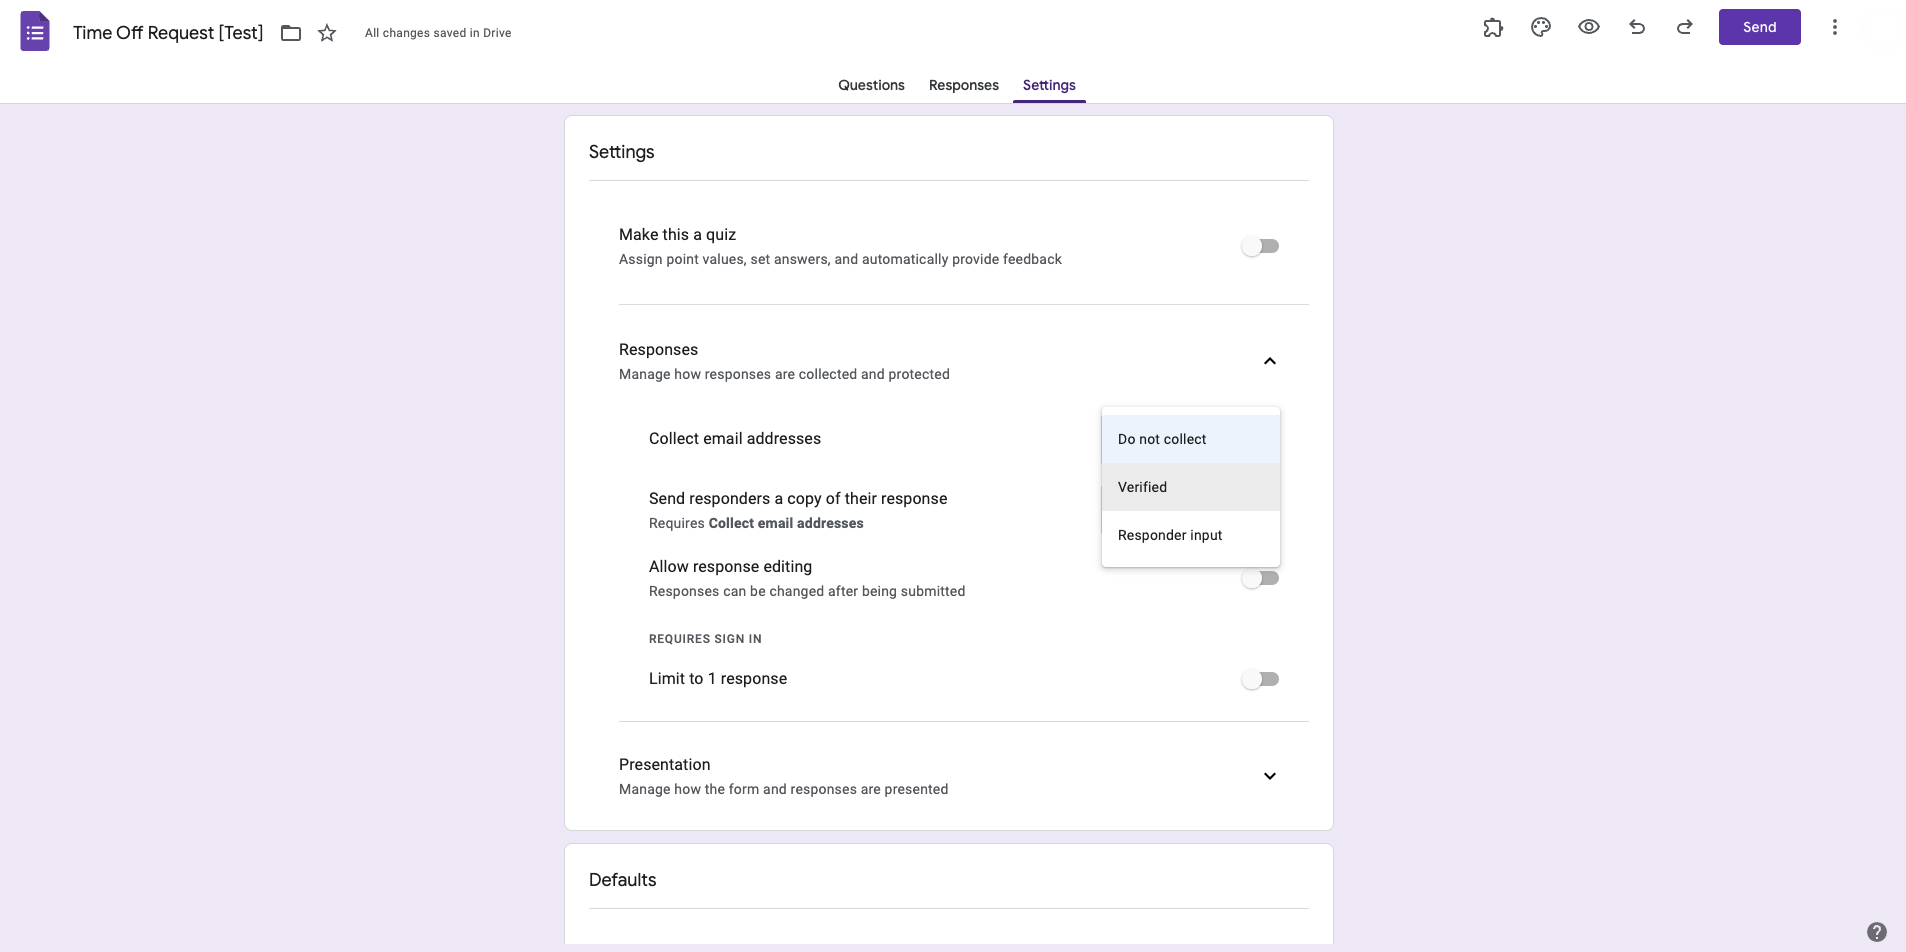This screenshot has width=1906, height=952.
Task: Open the customize theme palette
Action: (x=1541, y=28)
